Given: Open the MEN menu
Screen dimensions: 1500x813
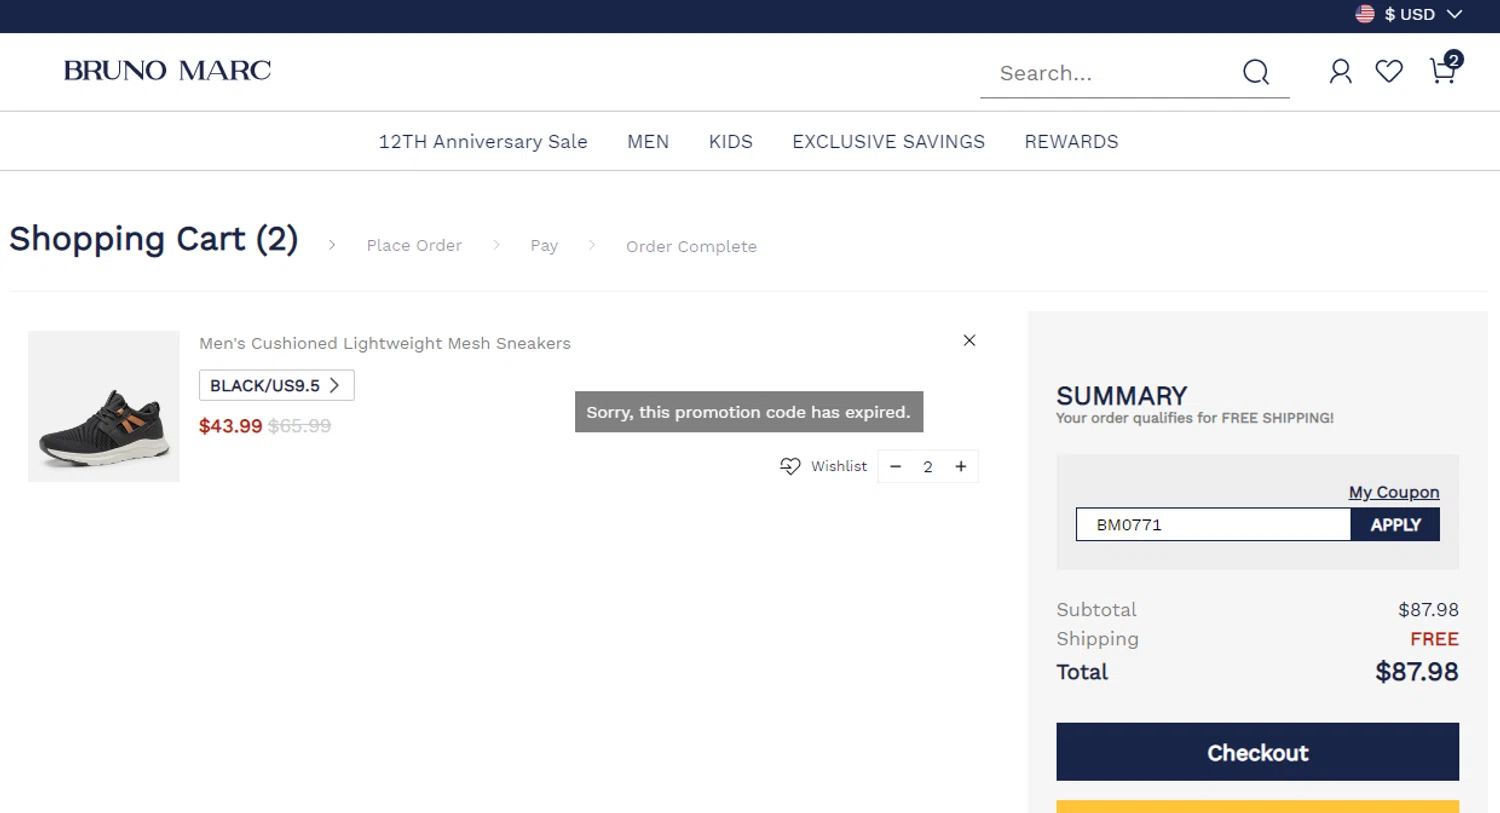Looking at the screenshot, I should (648, 141).
